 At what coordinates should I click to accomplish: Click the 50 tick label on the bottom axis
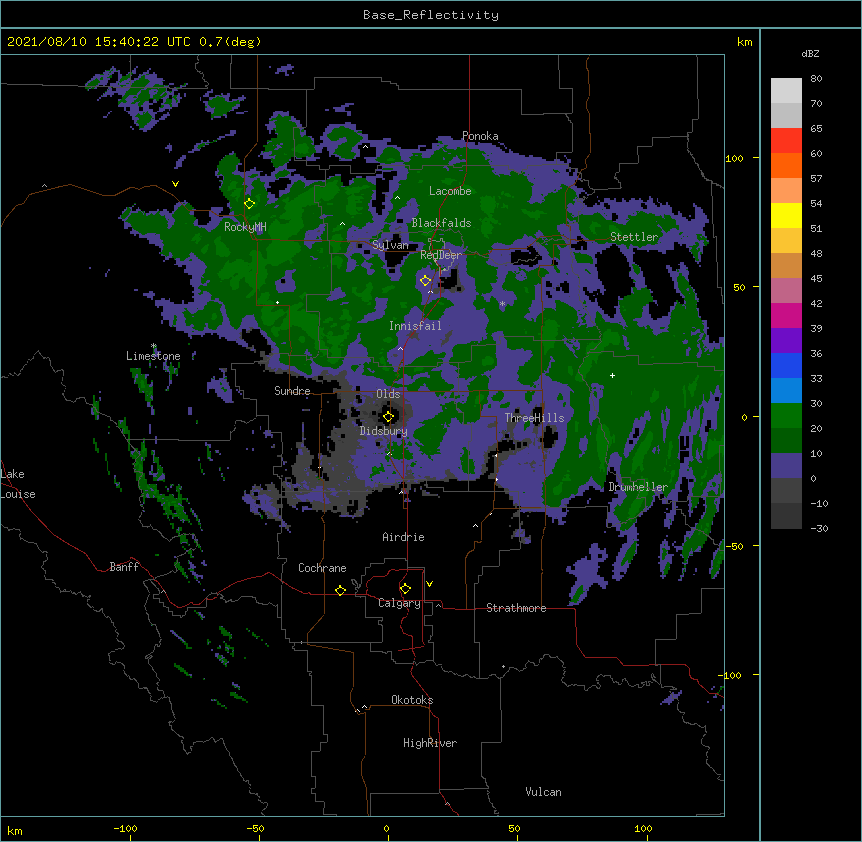[x=514, y=829]
